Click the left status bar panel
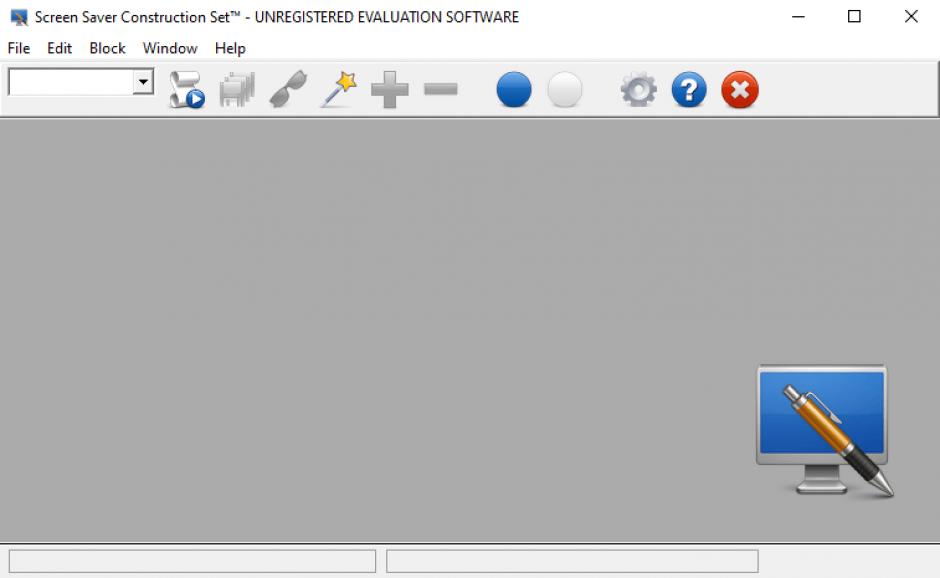 coord(192,561)
